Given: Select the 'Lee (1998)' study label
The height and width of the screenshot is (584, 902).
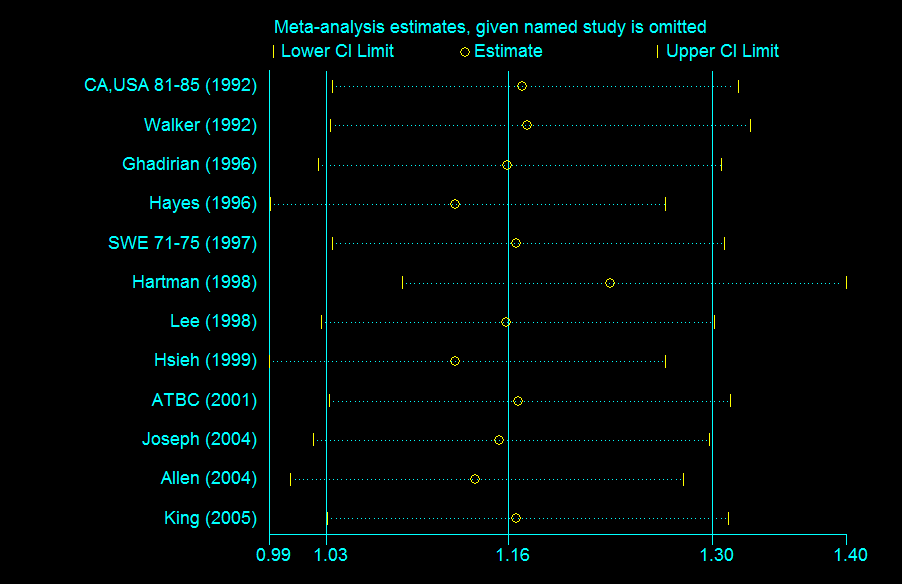Looking at the screenshot, I should coord(213,321).
